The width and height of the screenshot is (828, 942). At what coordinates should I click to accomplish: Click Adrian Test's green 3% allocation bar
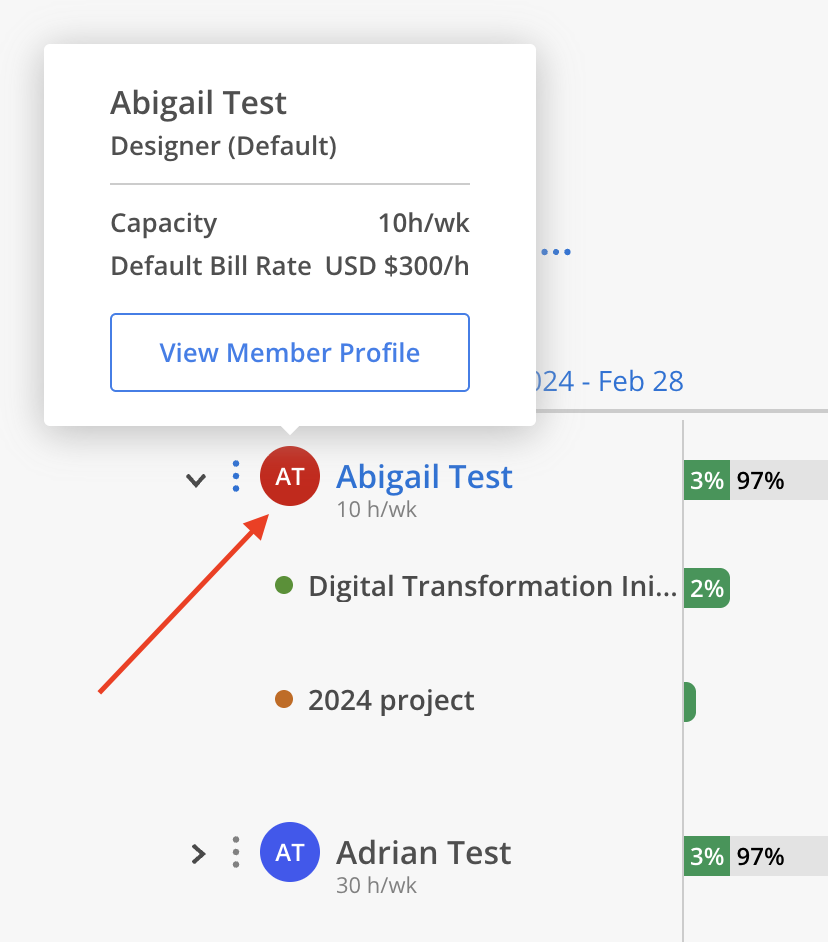[x=706, y=856]
